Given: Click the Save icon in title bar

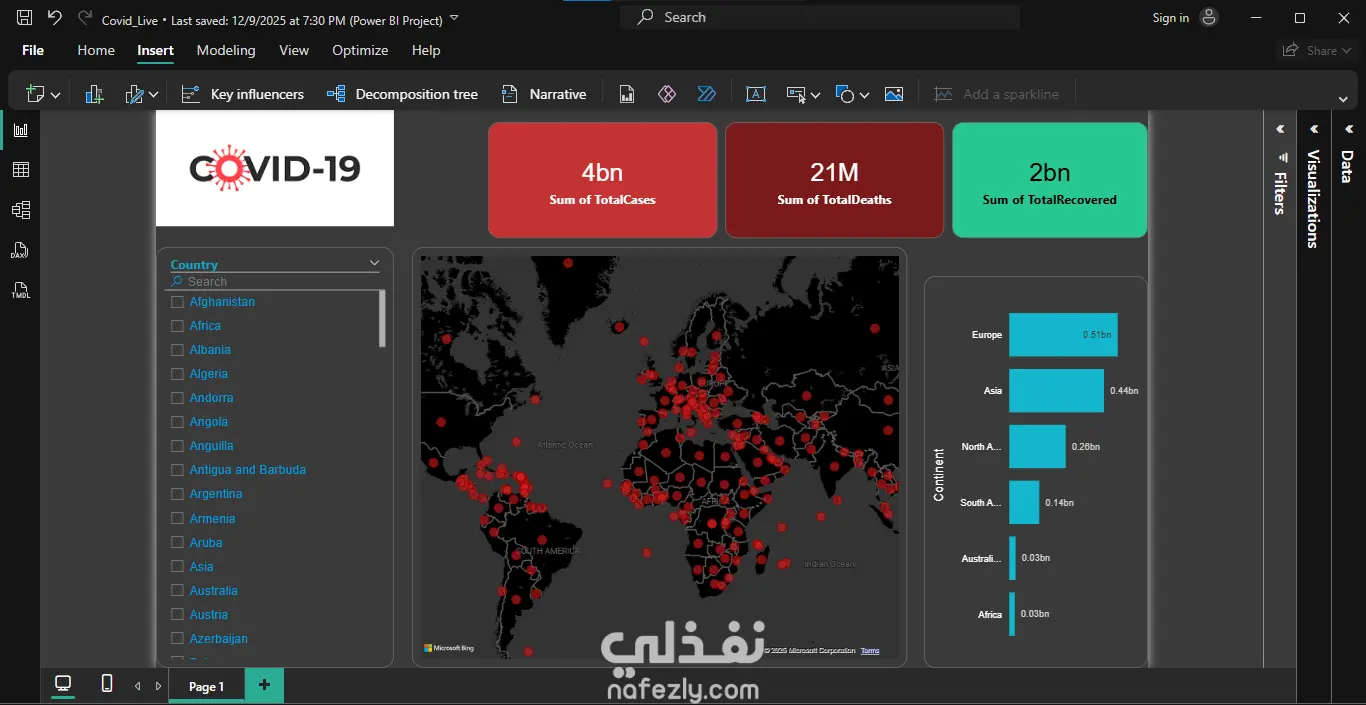Looking at the screenshot, I should pyautogui.click(x=25, y=18).
